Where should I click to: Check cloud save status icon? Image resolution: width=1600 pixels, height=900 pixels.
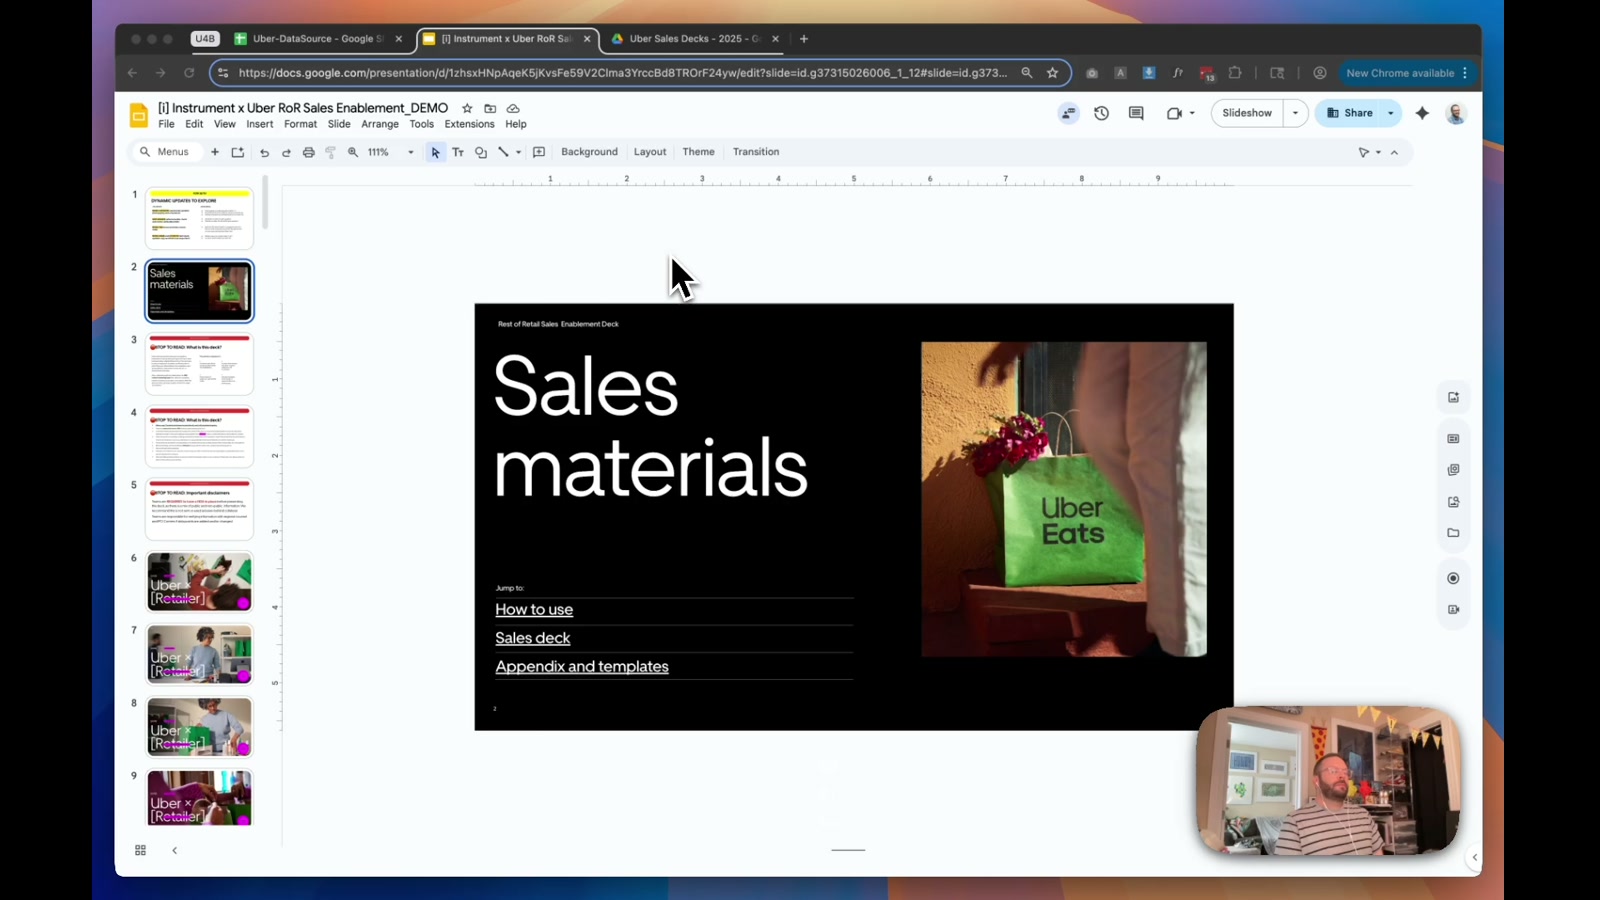tap(513, 108)
